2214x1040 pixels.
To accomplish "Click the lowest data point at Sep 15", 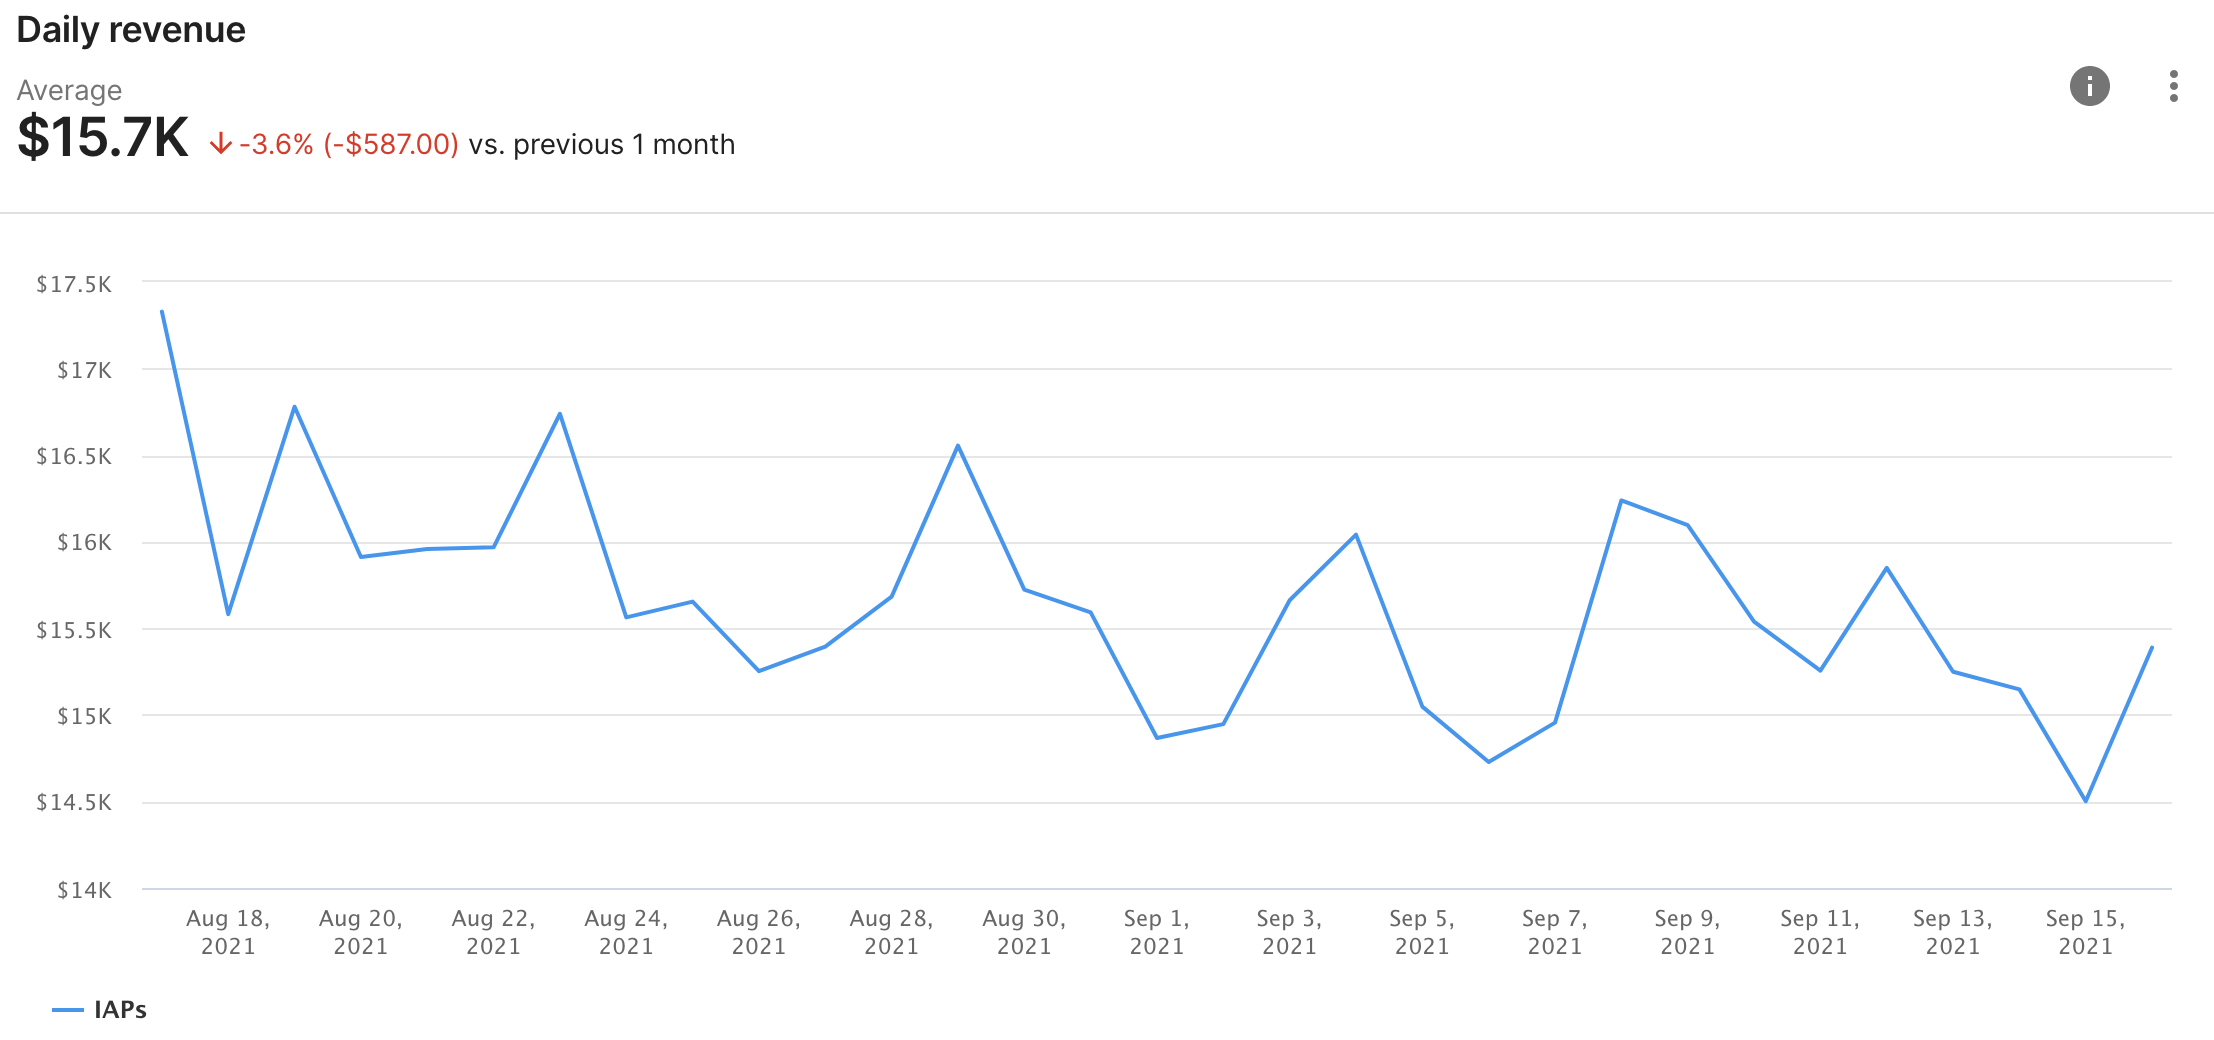I will pyautogui.click(x=2085, y=801).
